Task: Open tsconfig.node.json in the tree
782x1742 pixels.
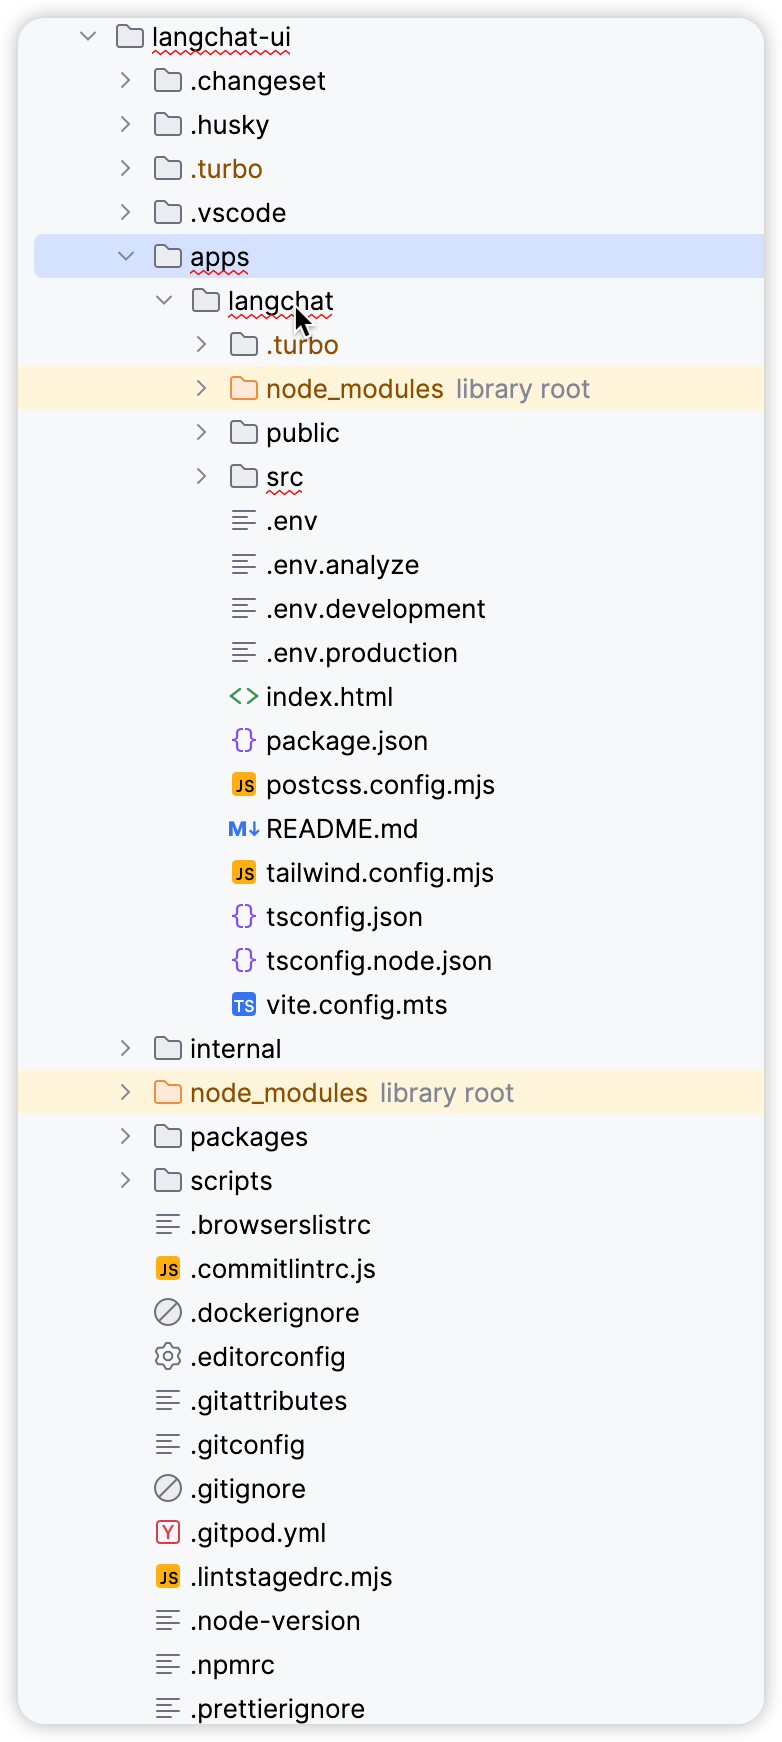Action: click(x=378, y=961)
